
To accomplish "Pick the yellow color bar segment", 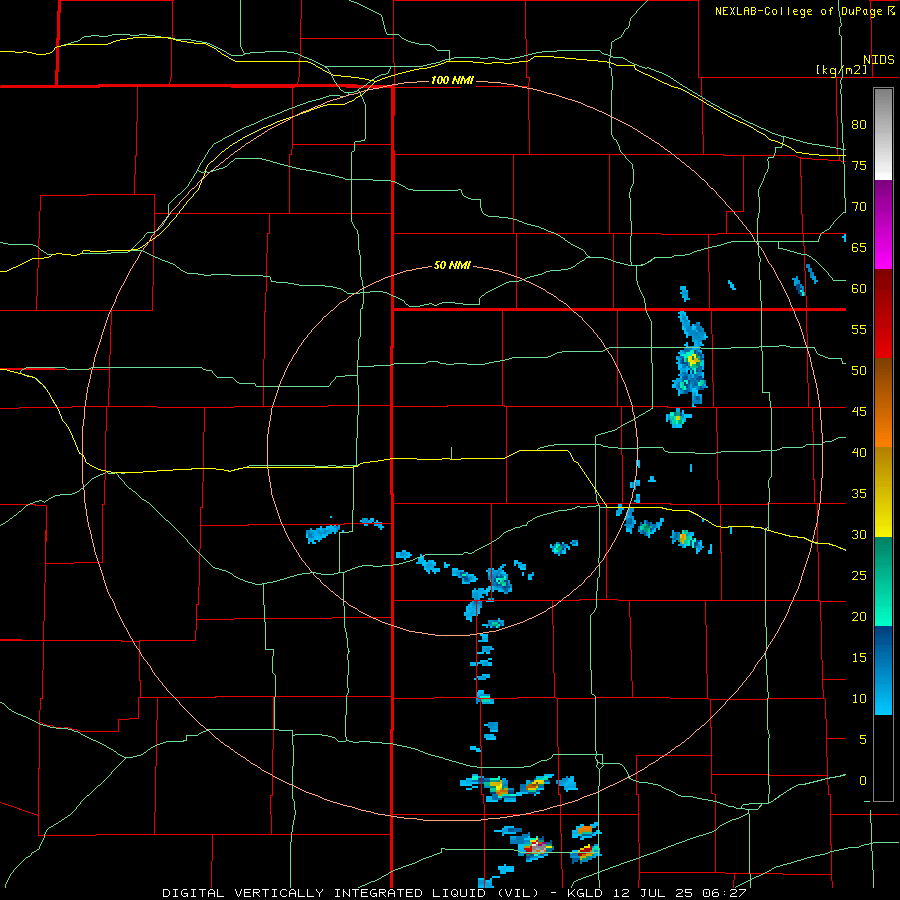I will [883, 492].
